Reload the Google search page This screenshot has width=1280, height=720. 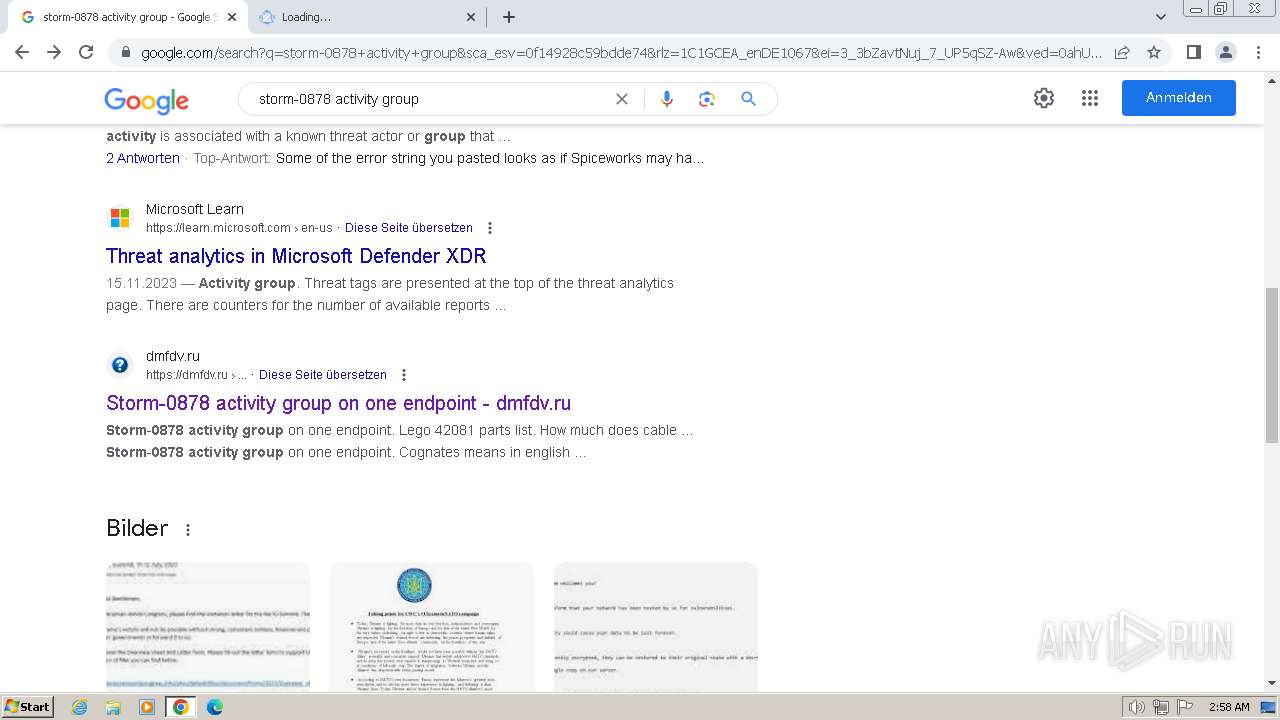pos(86,52)
